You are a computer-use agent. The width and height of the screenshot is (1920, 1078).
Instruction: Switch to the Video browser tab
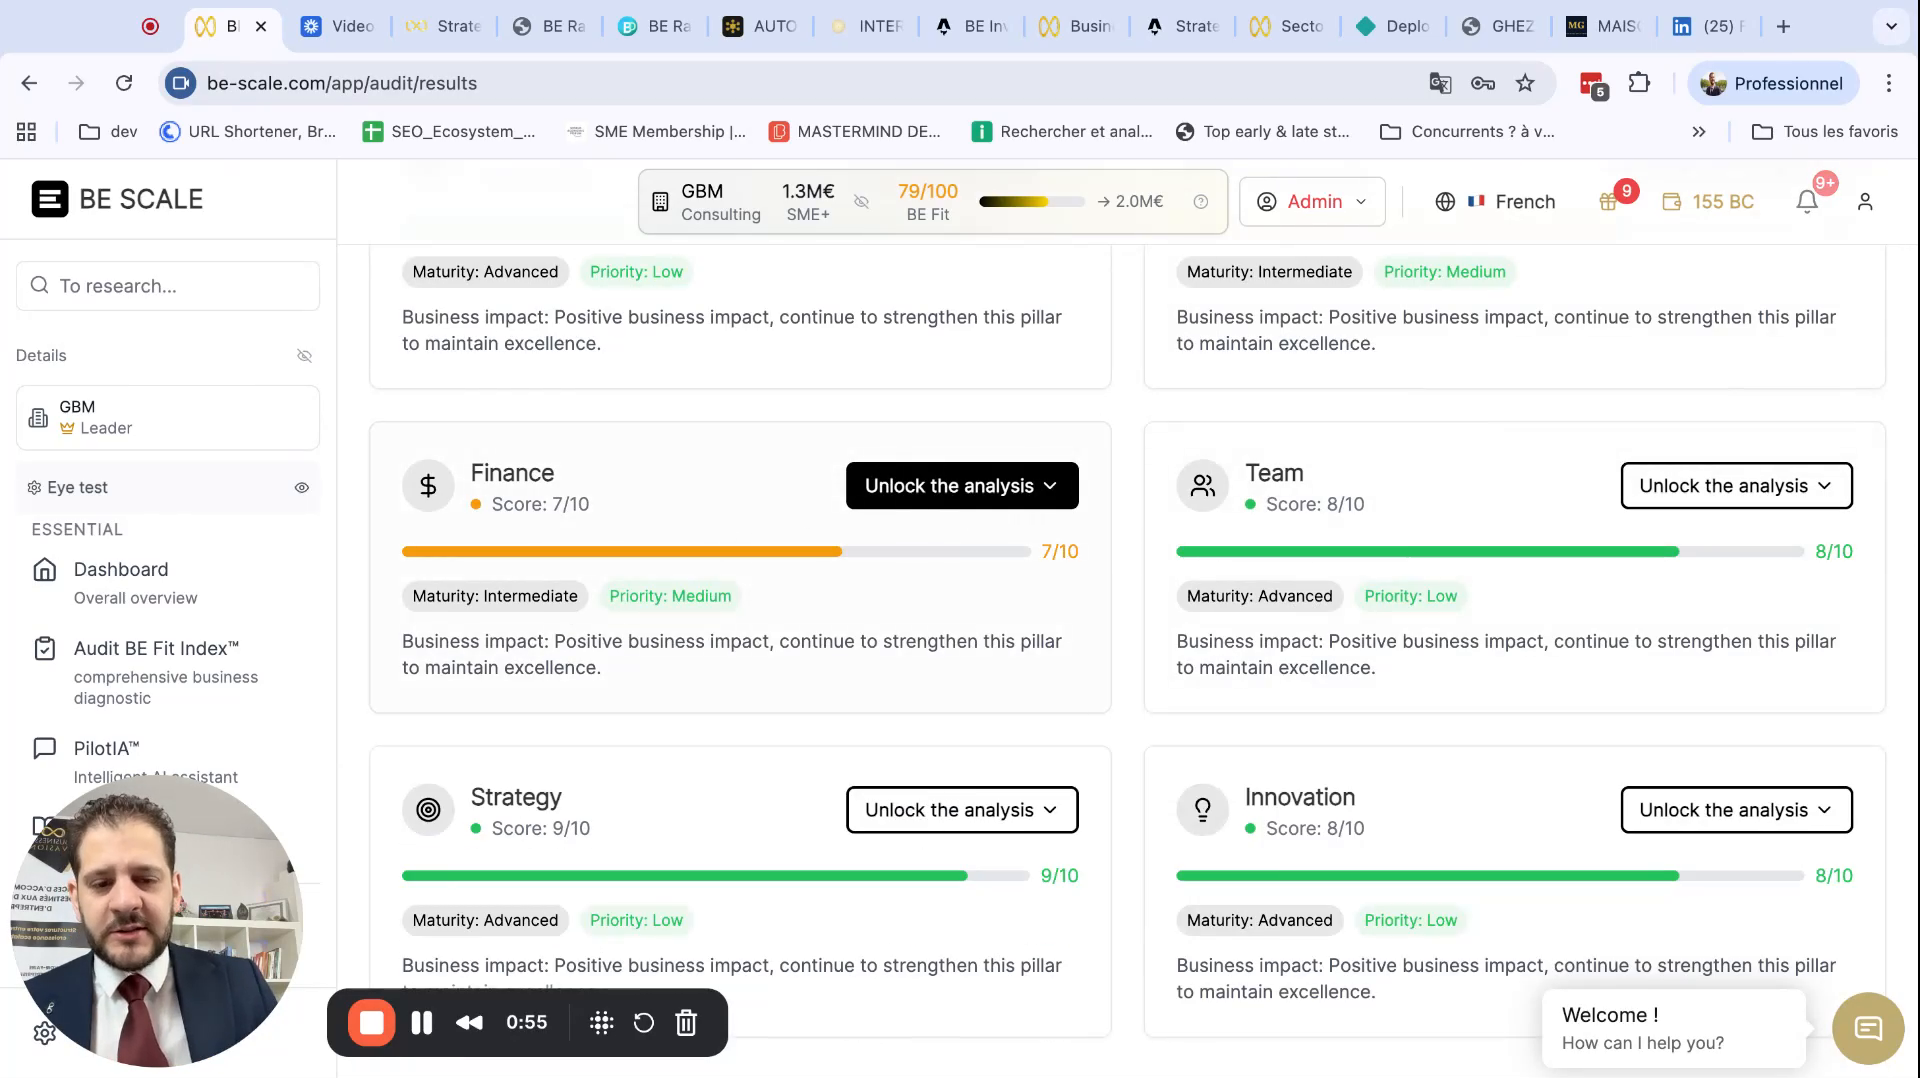coord(340,26)
